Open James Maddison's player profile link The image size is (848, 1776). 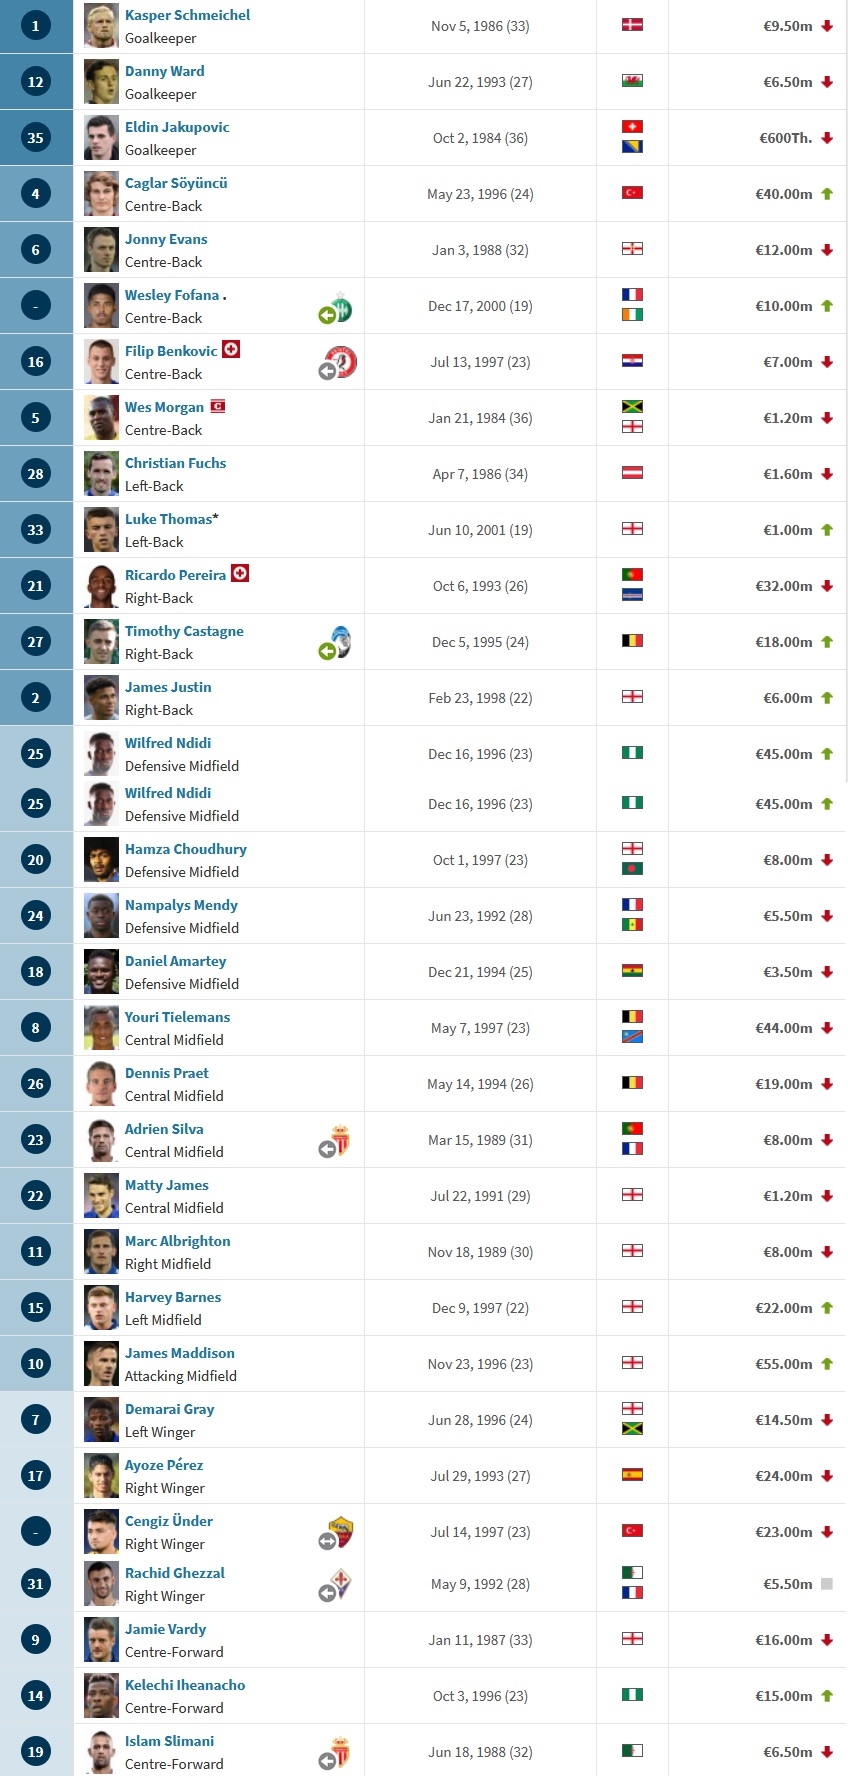pos(180,1353)
